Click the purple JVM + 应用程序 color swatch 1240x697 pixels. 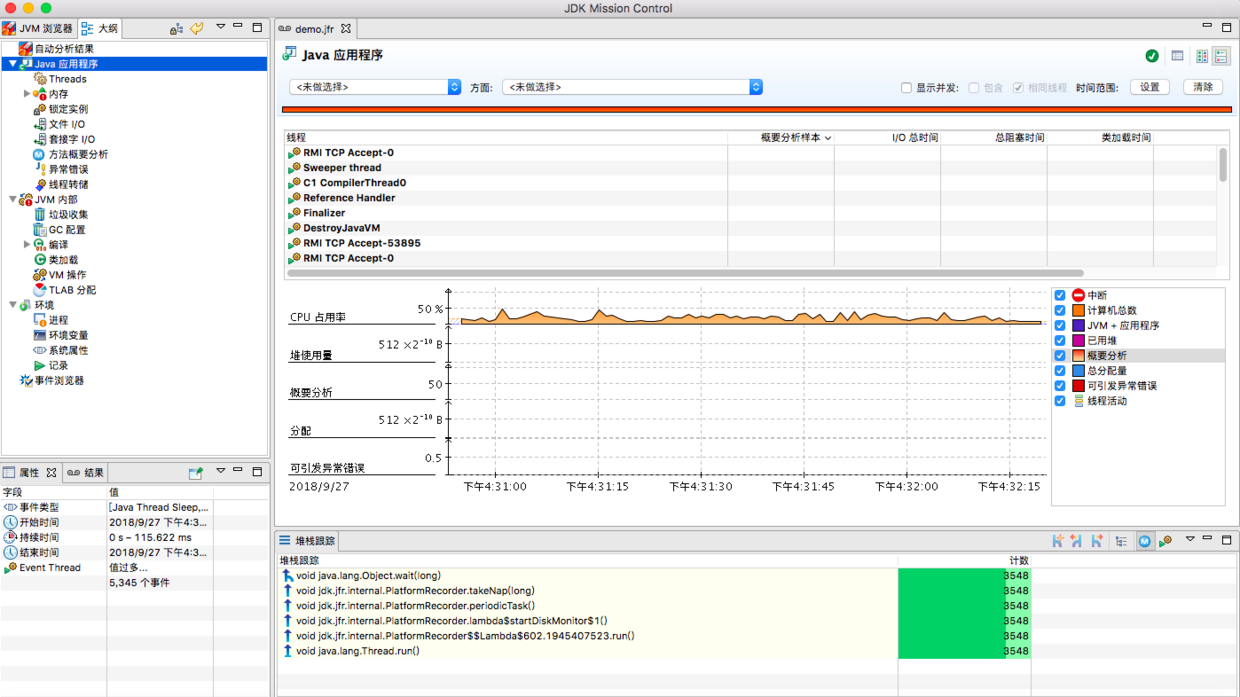tap(1078, 325)
